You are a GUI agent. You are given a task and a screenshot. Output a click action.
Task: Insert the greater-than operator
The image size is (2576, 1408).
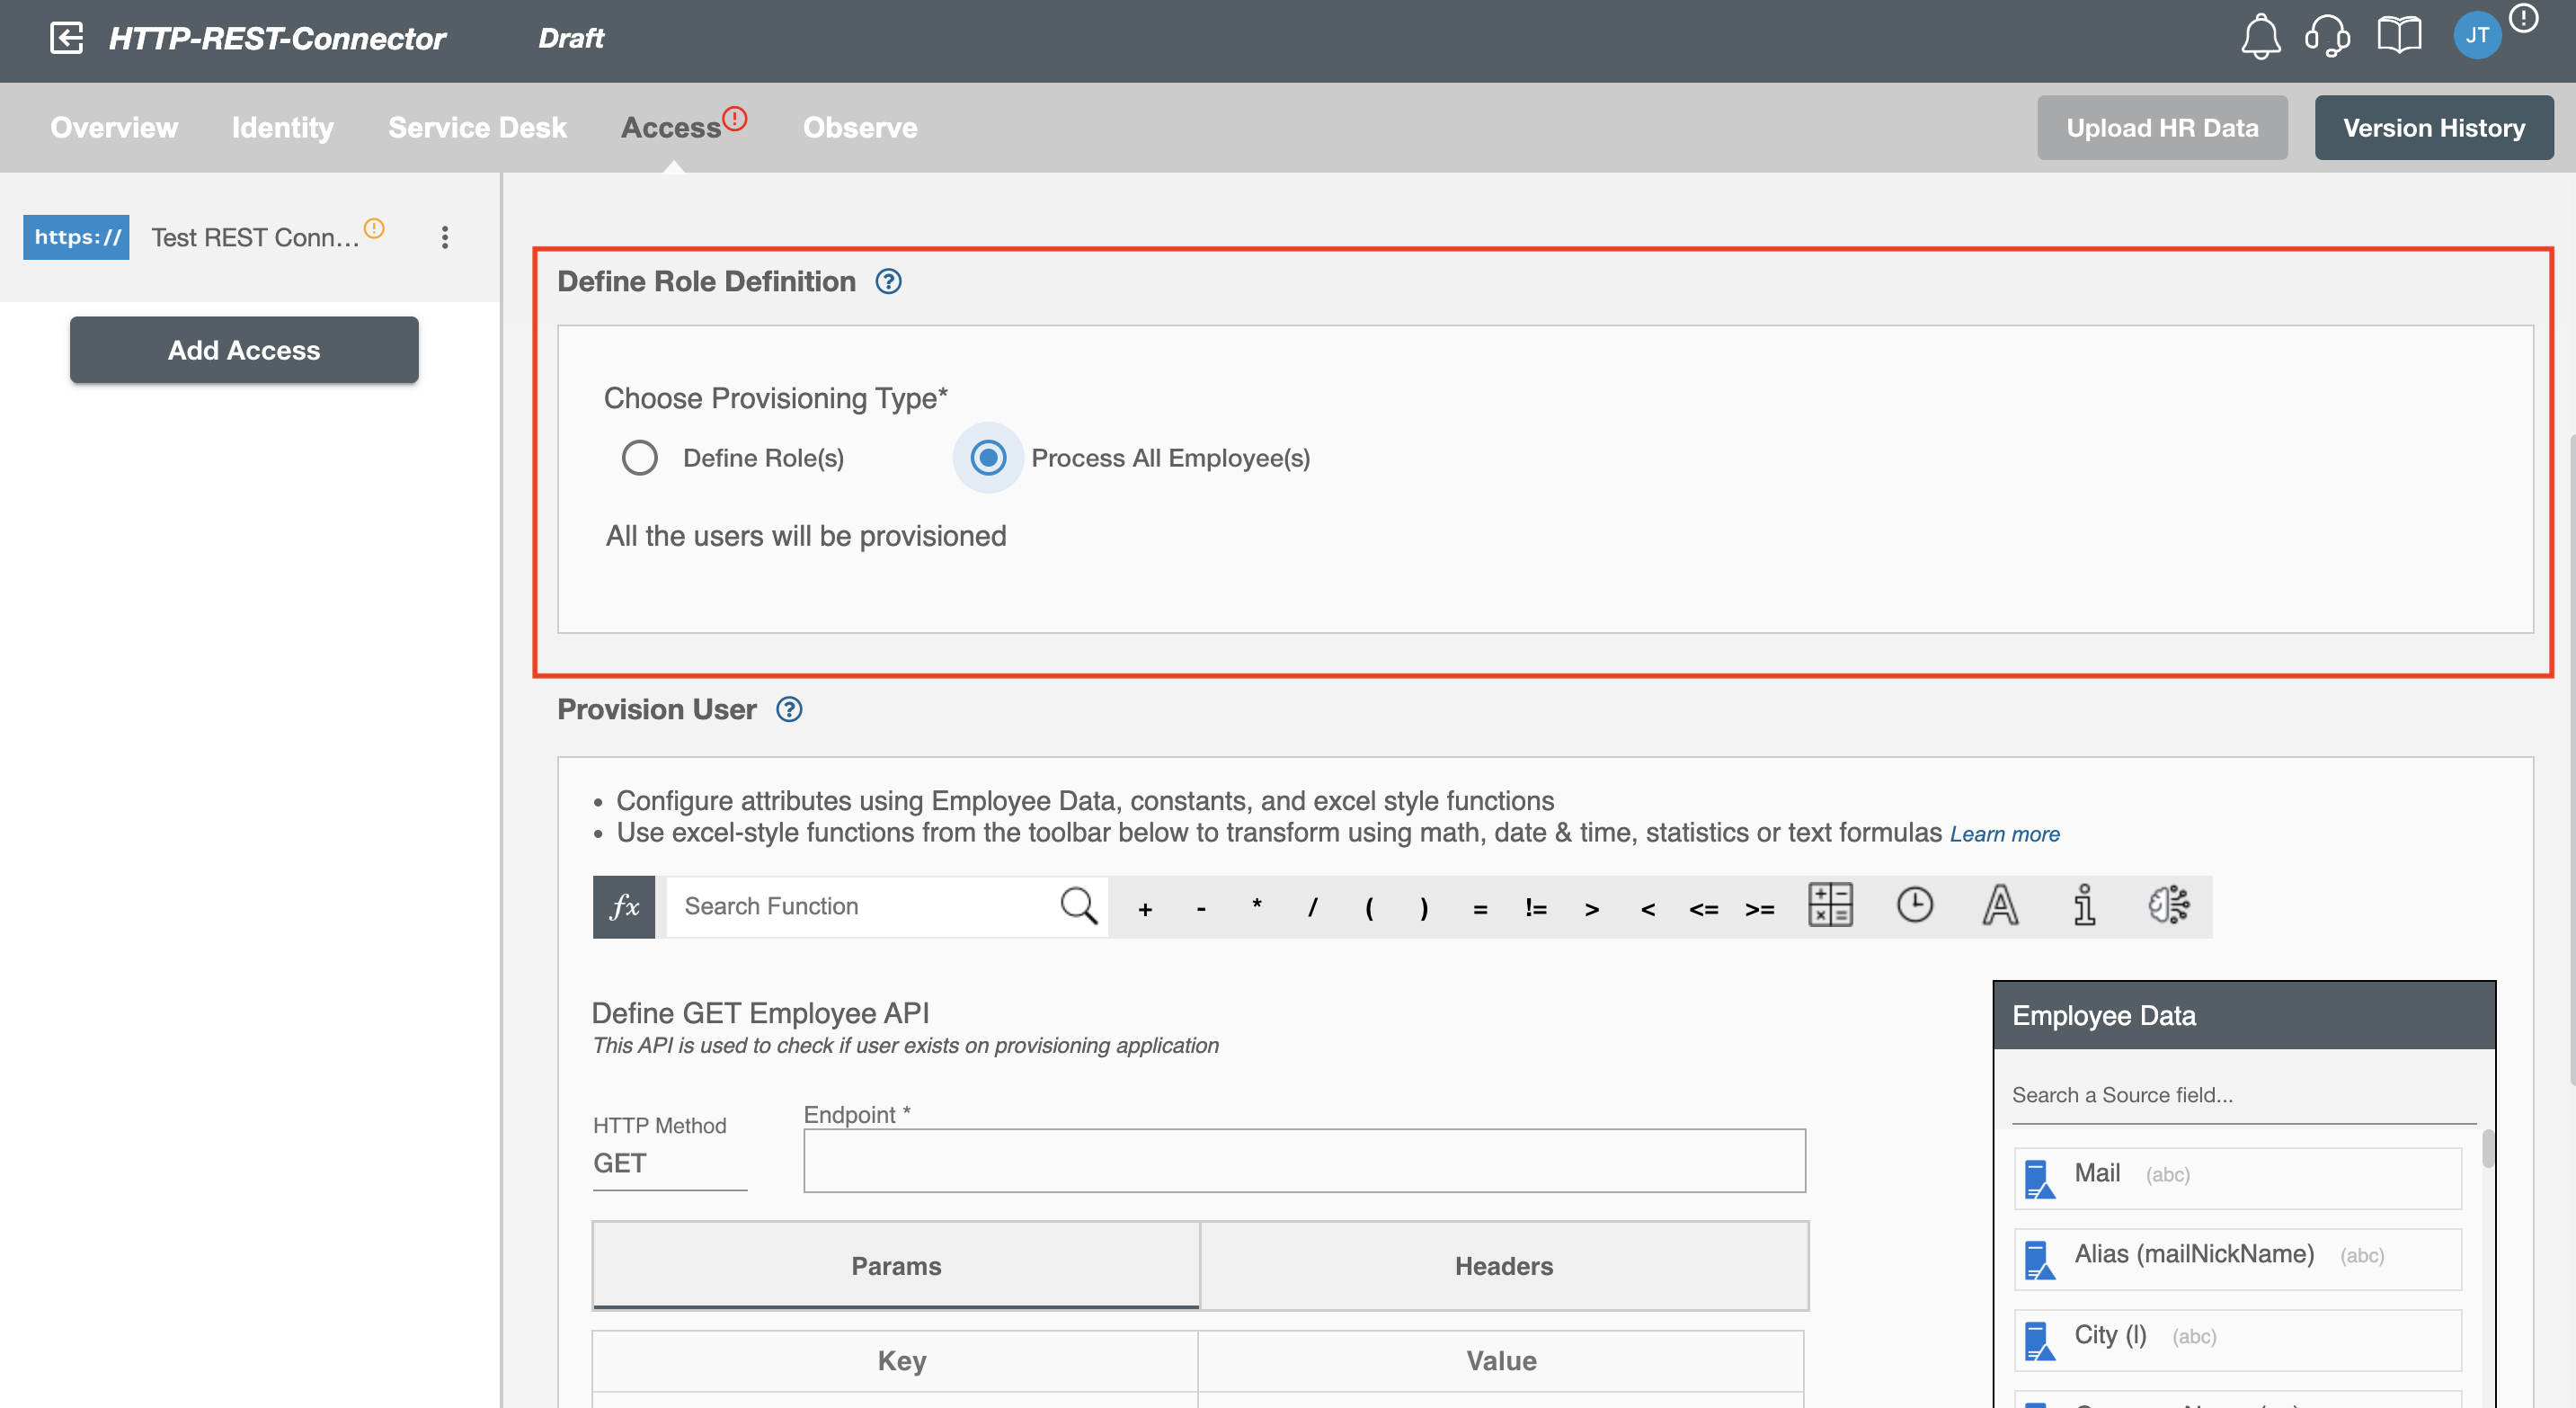point(1592,909)
